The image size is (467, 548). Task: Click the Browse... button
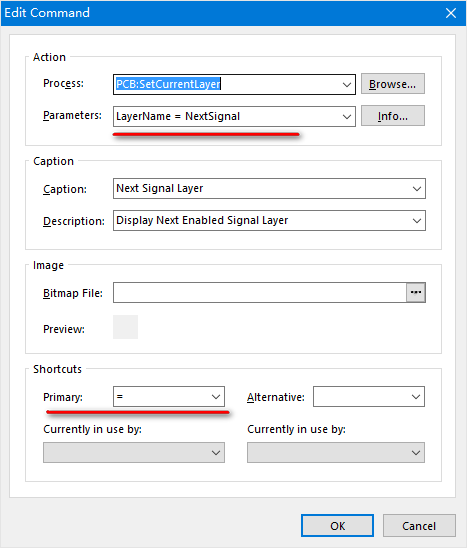click(393, 84)
